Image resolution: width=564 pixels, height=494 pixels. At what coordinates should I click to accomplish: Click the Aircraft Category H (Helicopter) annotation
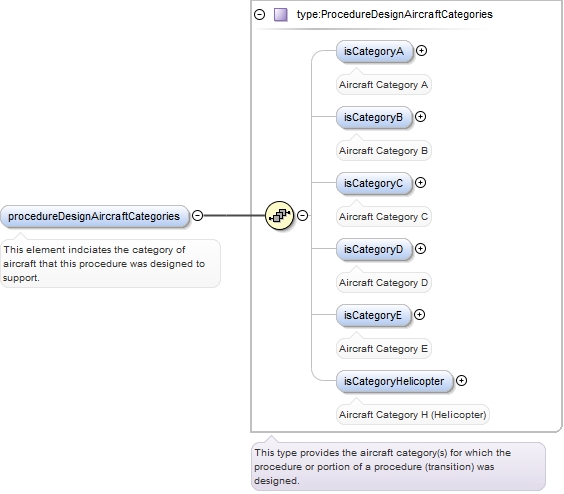click(413, 415)
